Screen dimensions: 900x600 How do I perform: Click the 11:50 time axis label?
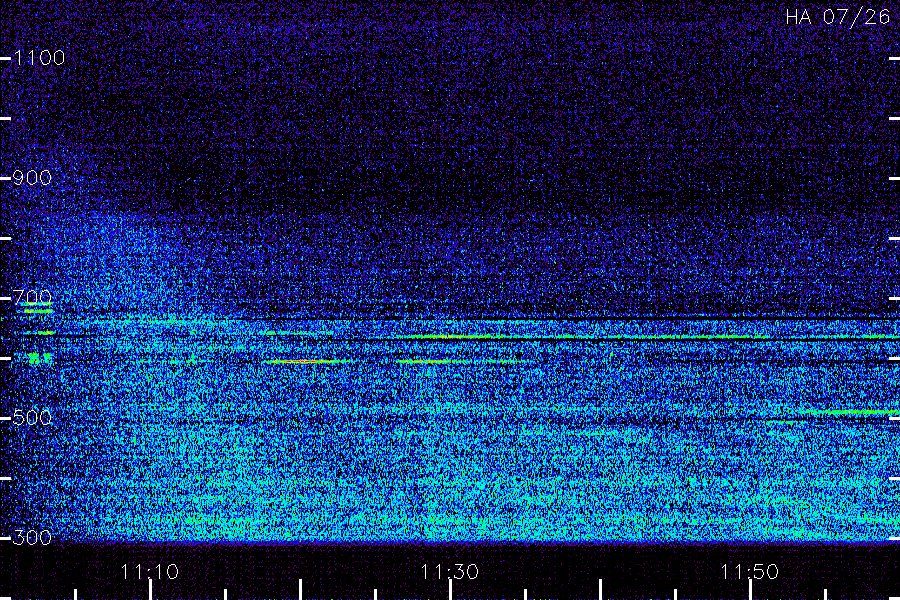coord(749,572)
